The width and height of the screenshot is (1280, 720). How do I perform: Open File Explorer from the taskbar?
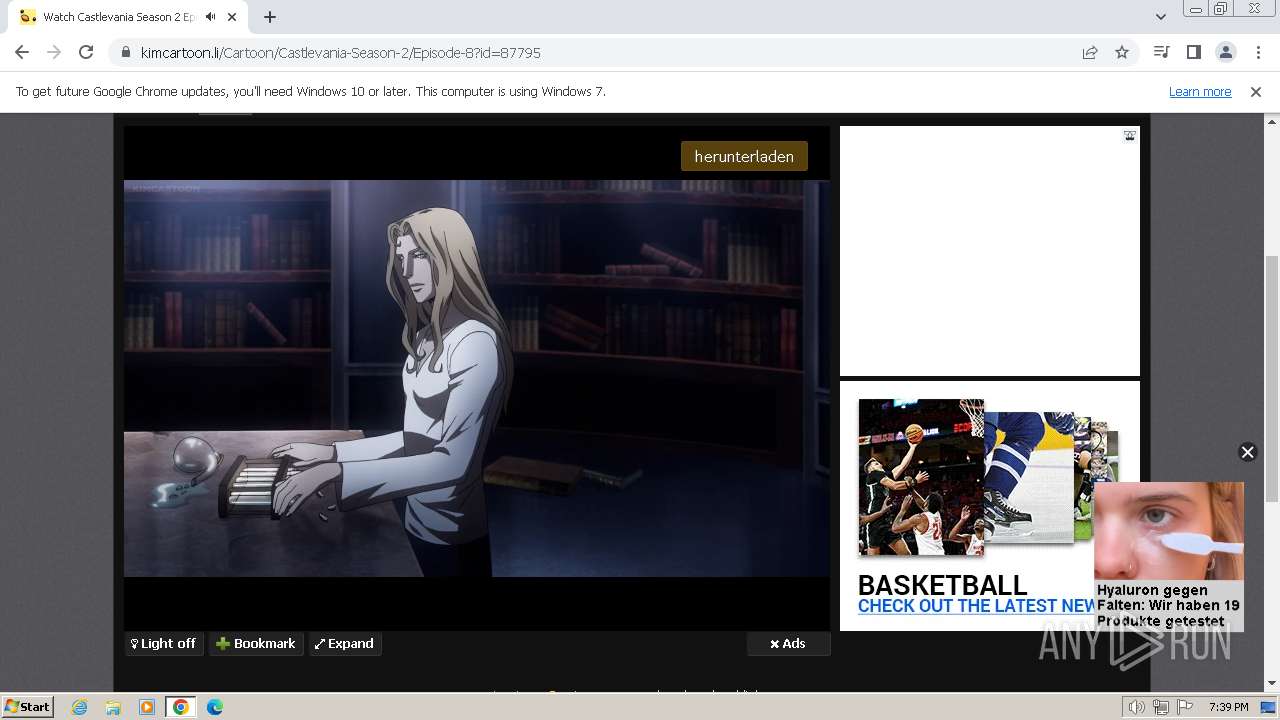[x=113, y=707]
